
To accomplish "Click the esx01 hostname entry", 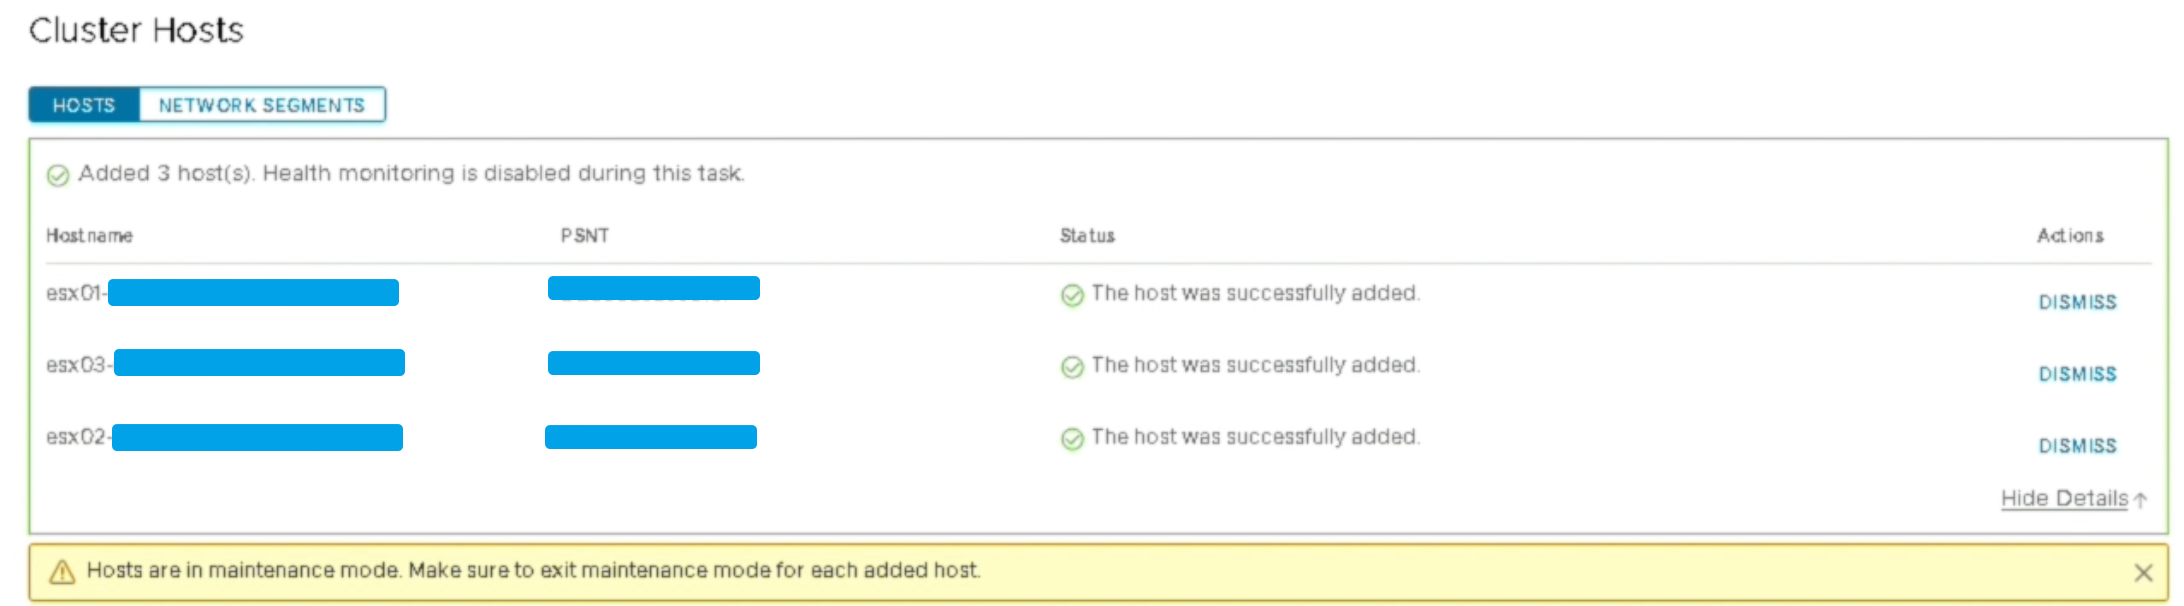I will pyautogui.click(x=222, y=293).
